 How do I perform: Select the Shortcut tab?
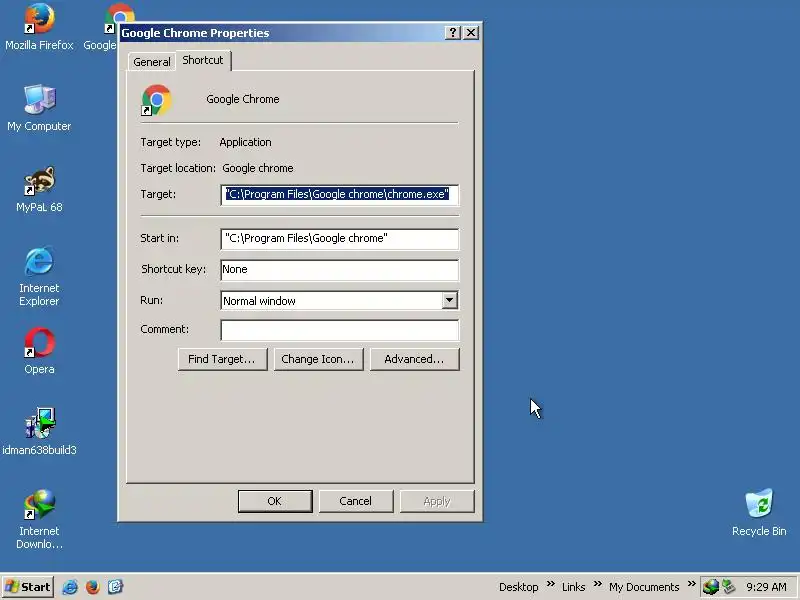pyautogui.click(x=203, y=60)
